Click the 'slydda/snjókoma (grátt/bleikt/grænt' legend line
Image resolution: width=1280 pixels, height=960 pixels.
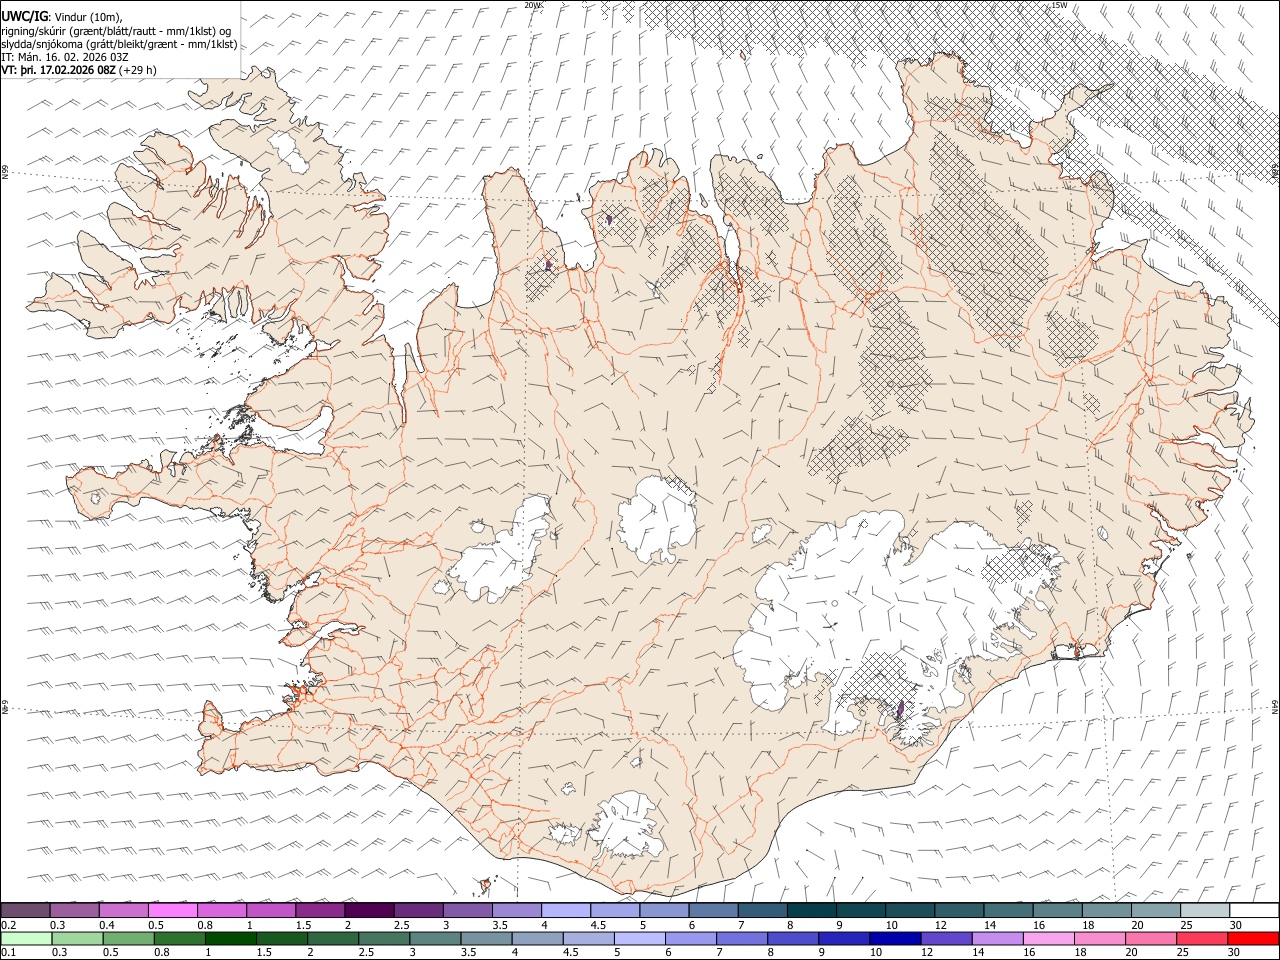click(119, 44)
